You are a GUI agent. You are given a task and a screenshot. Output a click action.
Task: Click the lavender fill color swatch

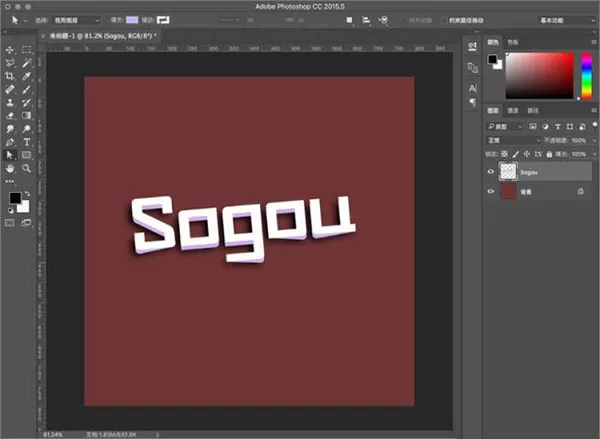(132, 20)
